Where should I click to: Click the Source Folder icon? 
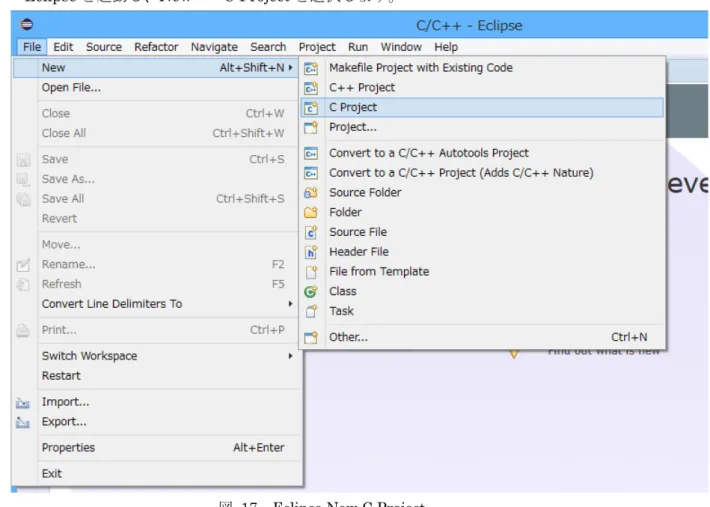[311, 193]
